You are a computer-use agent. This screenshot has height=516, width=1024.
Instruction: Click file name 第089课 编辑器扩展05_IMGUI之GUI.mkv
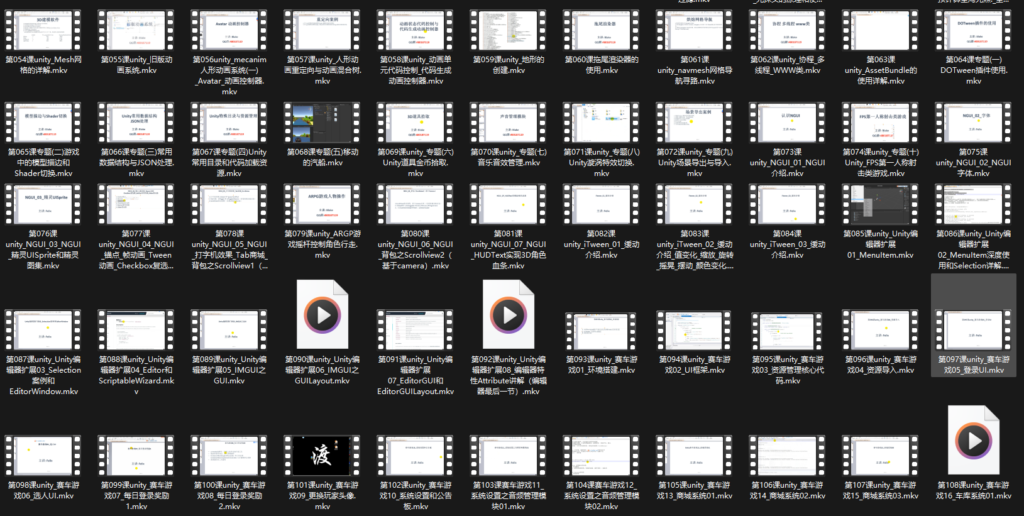click(x=229, y=370)
